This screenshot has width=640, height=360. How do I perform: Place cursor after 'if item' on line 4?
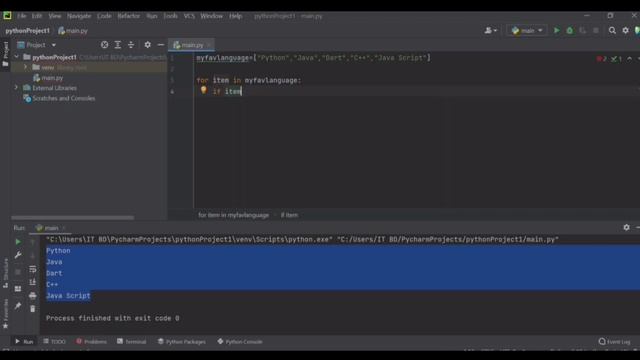point(242,91)
